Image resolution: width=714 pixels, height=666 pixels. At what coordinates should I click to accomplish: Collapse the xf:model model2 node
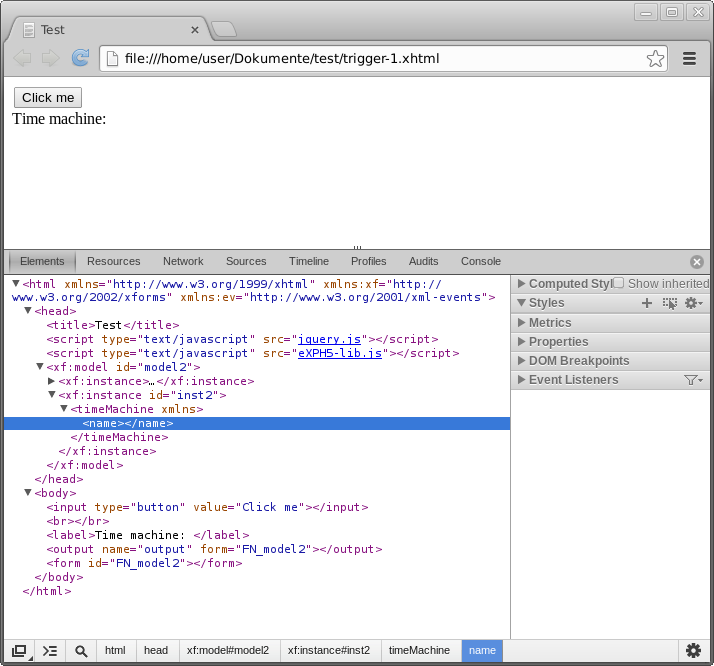tap(40, 366)
